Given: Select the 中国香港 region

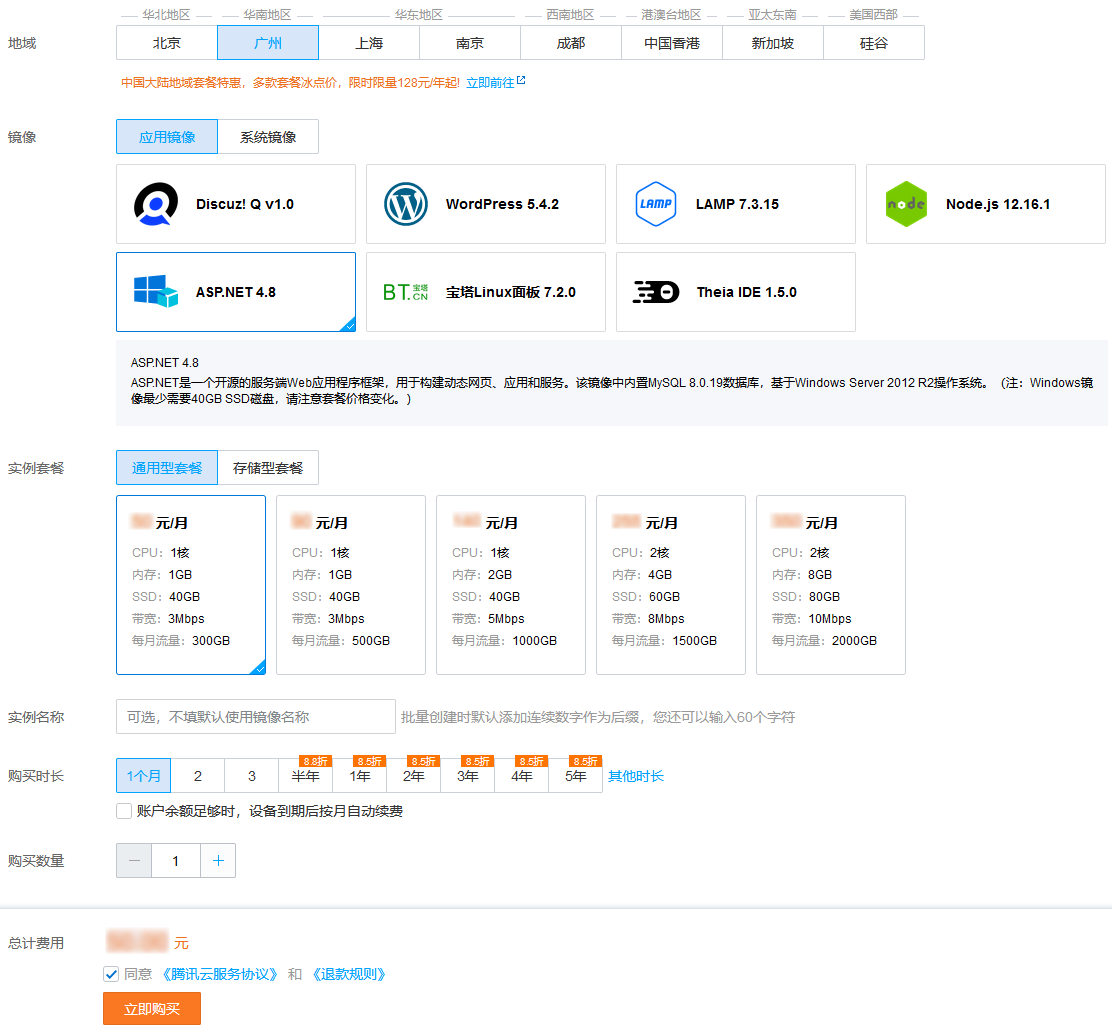Looking at the screenshot, I should pyautogui.click(x=672, y=43).
